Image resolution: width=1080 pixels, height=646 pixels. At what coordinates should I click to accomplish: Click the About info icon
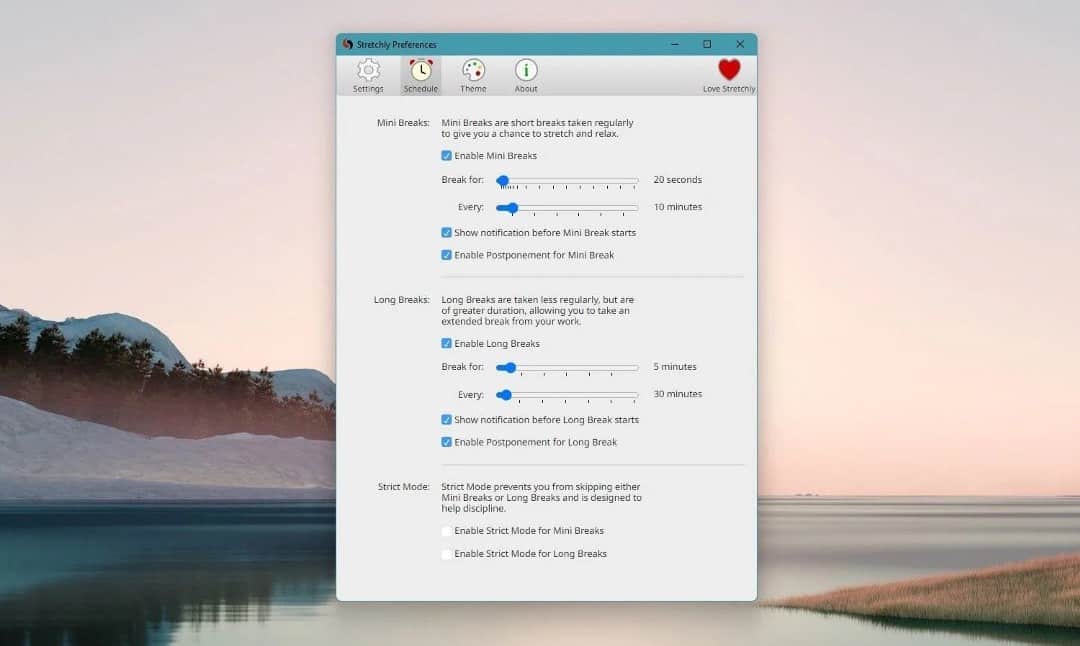coord(526,71)
